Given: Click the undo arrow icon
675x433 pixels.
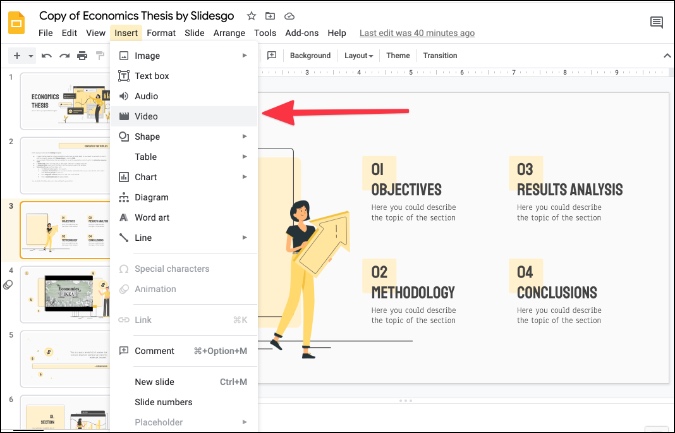Looking at the screenshot, I should [x=46, y=56].
